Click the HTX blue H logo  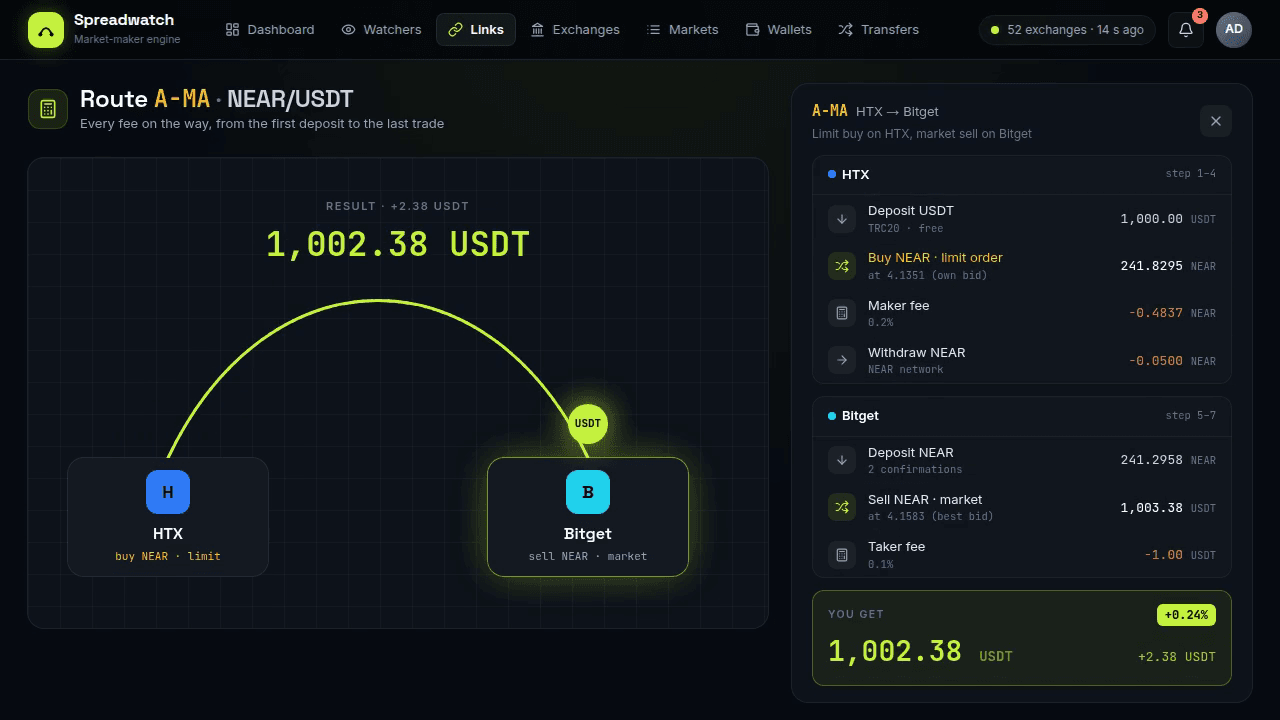tap(168, 492)
